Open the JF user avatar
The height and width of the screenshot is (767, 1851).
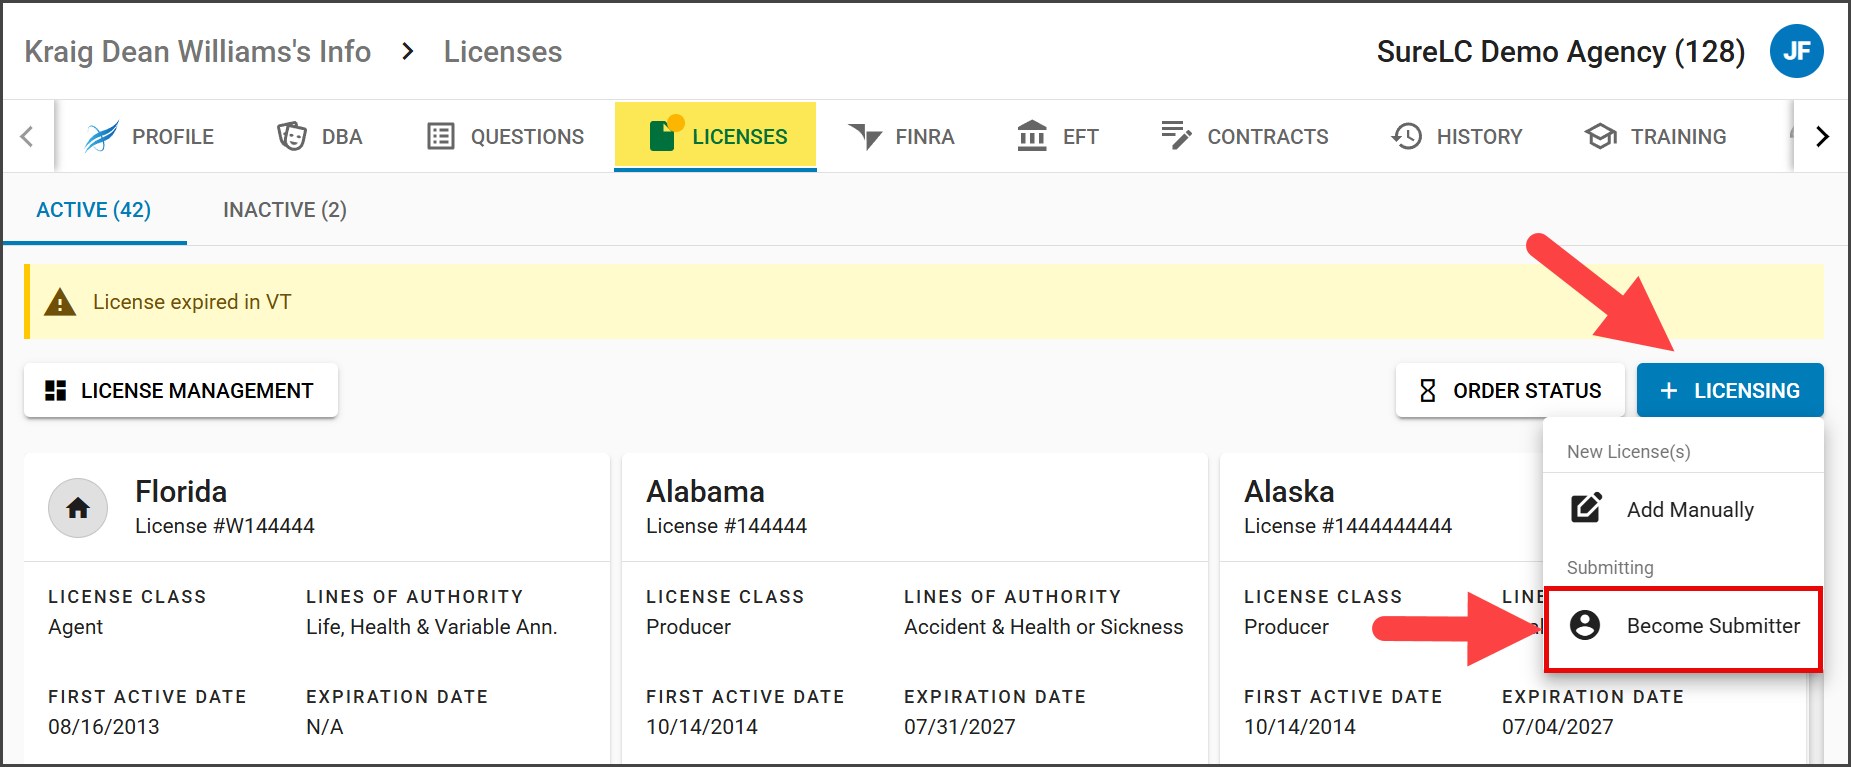click(x=1797, y=51)
